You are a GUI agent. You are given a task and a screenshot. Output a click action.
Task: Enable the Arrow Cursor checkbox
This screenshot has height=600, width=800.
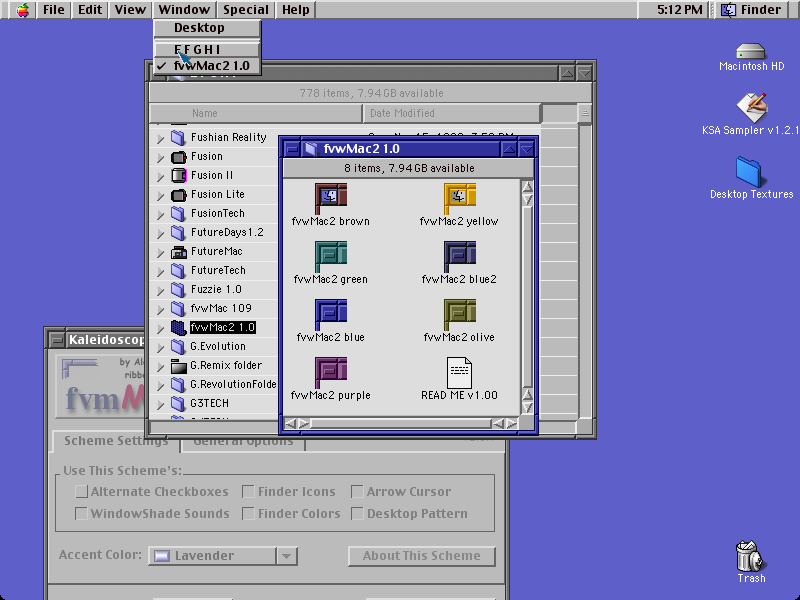tap(357, 491)
